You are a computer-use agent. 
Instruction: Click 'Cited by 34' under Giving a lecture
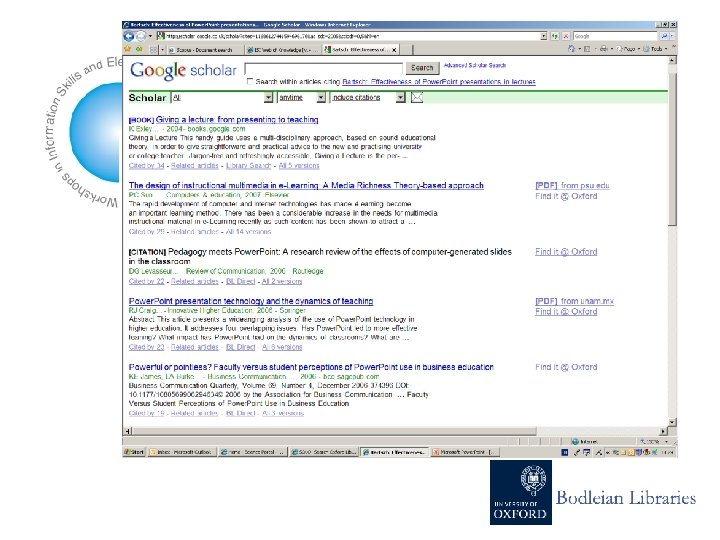tap(146, 165)
